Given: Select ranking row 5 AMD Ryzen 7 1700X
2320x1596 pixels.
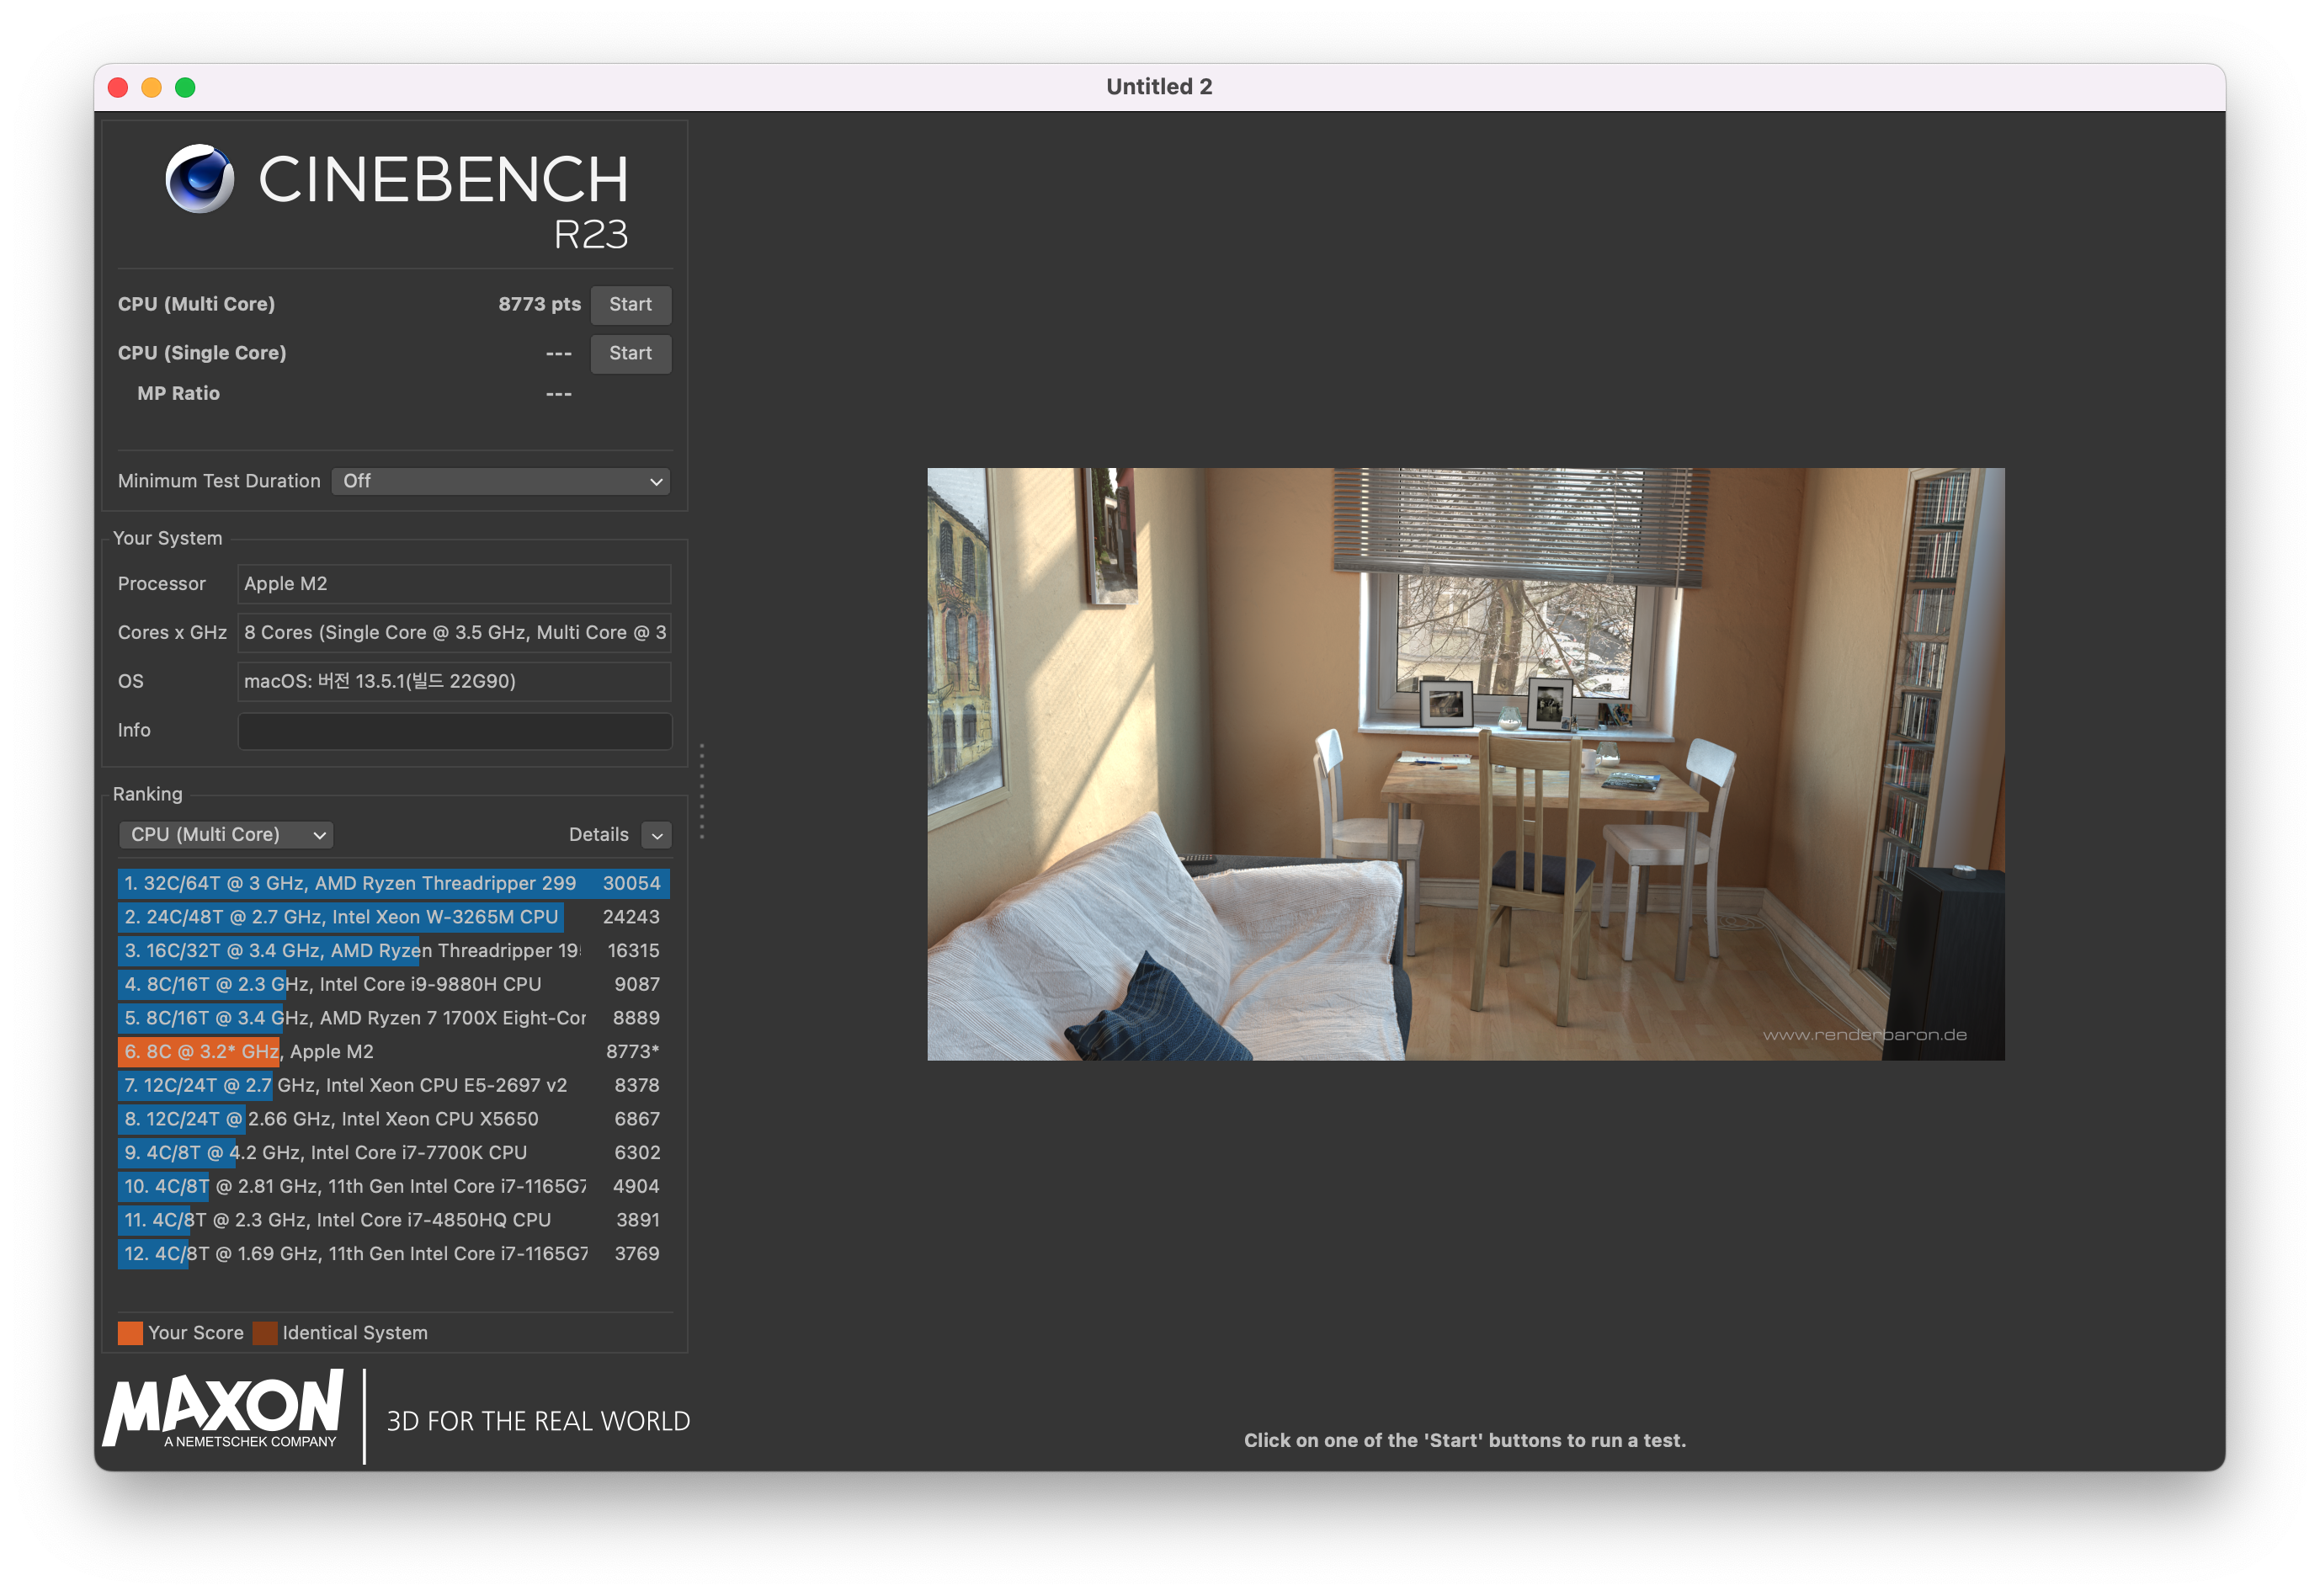Looking at the screenshot, I should [393, 1018].
